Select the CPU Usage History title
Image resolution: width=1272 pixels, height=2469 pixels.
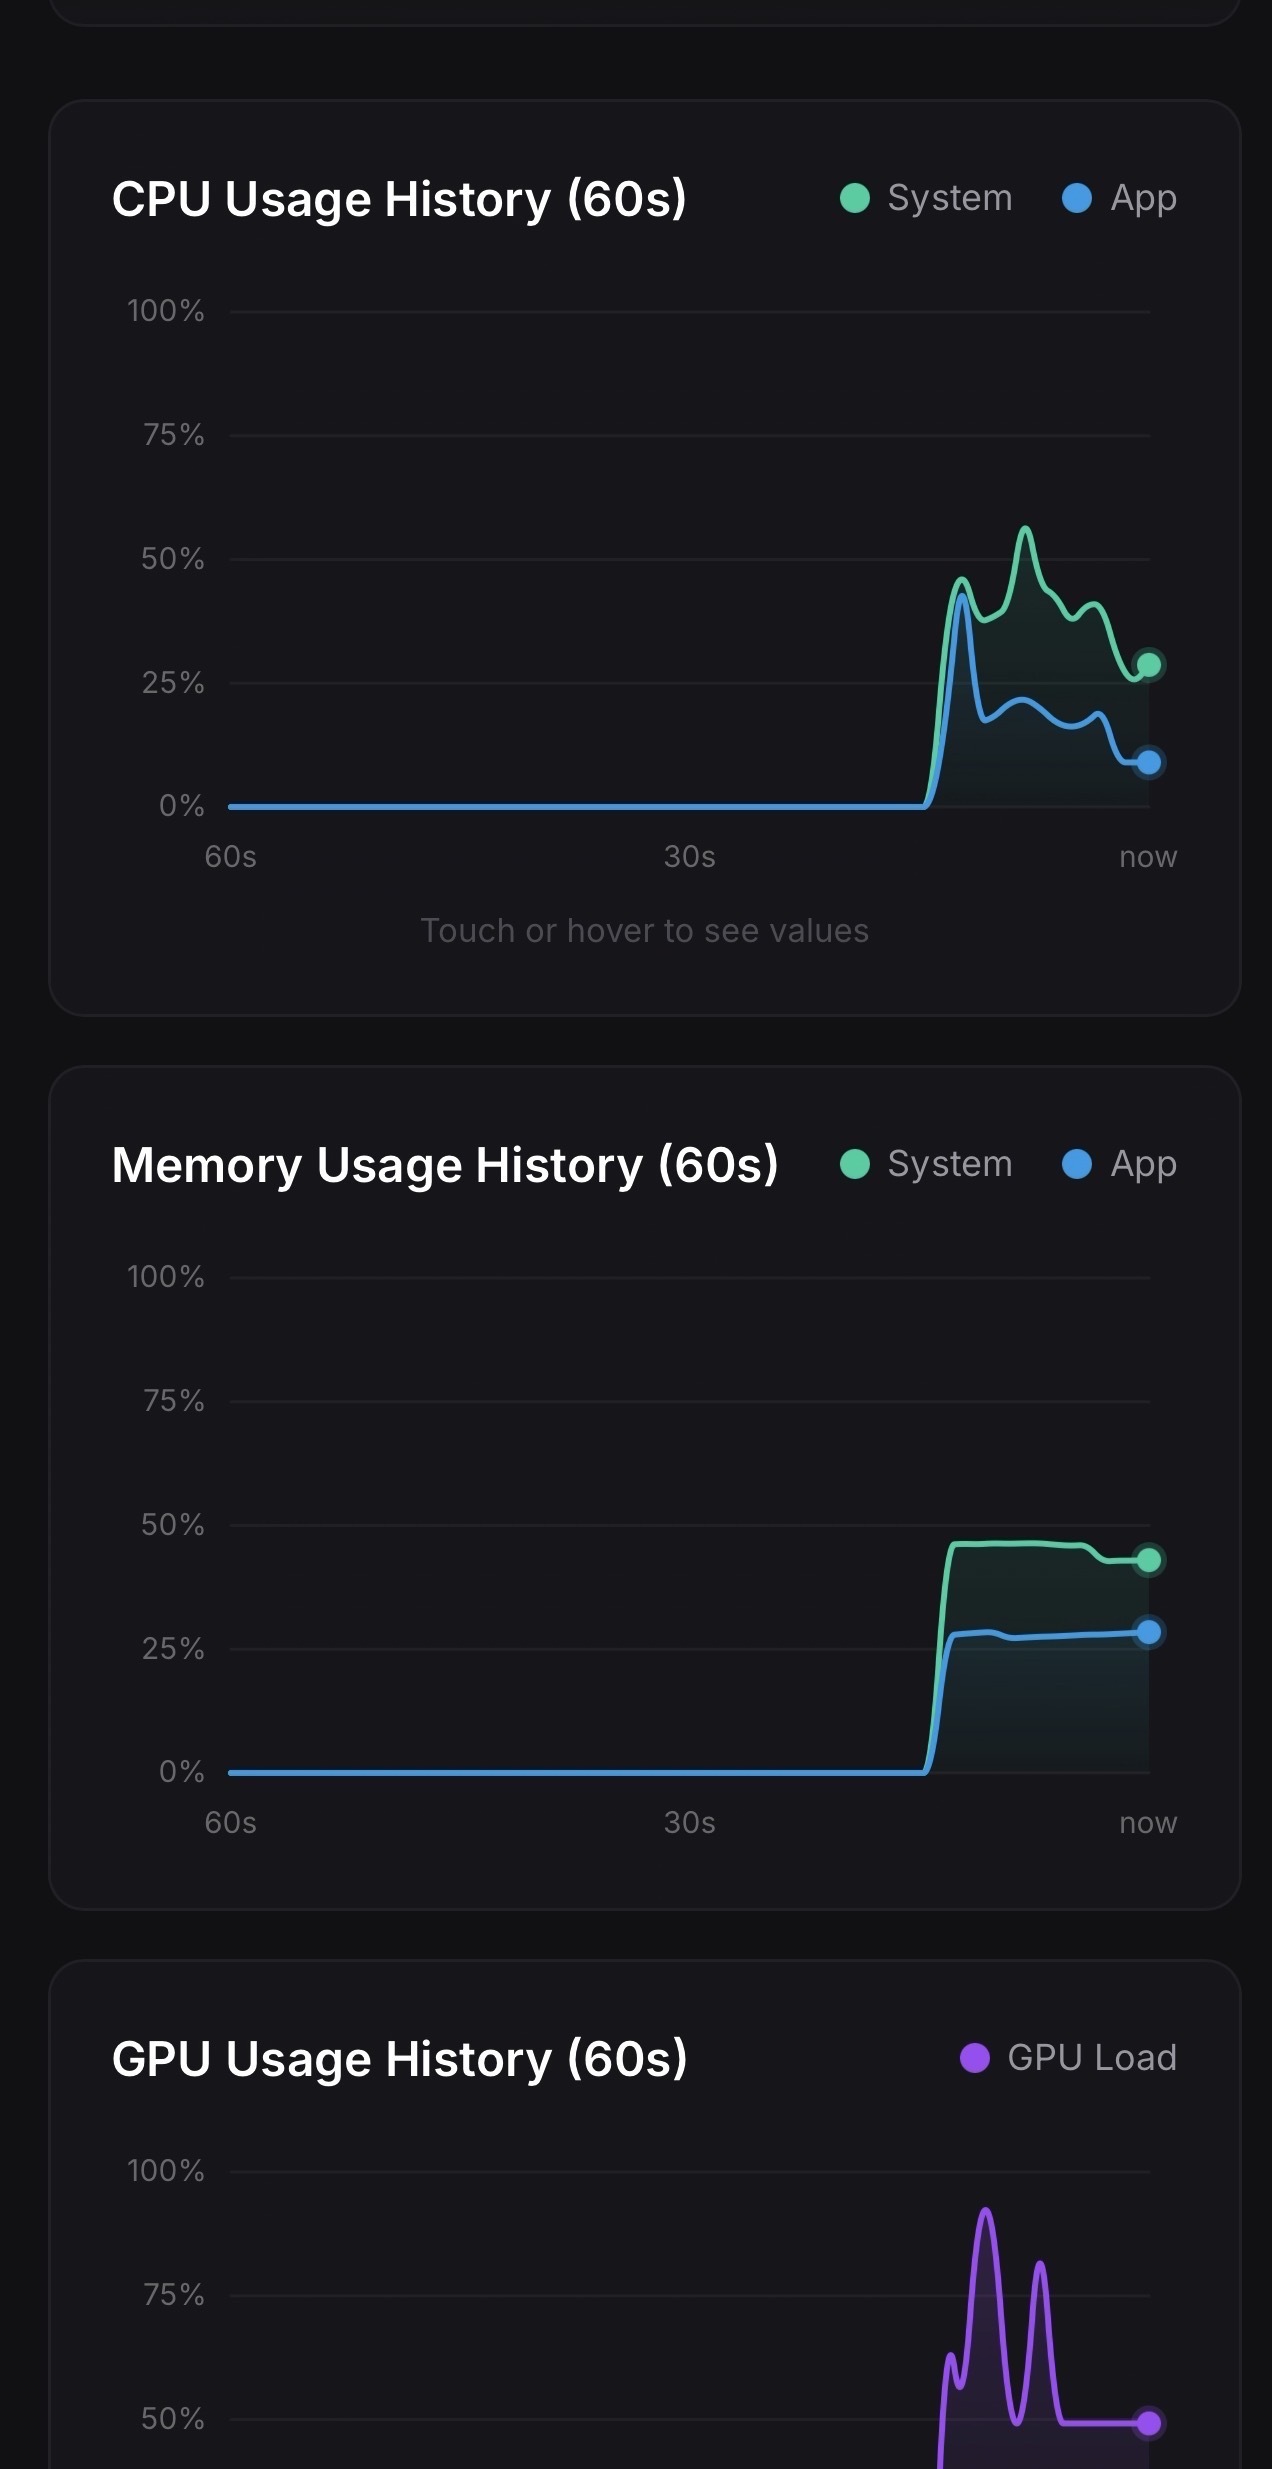coord(400,198)
